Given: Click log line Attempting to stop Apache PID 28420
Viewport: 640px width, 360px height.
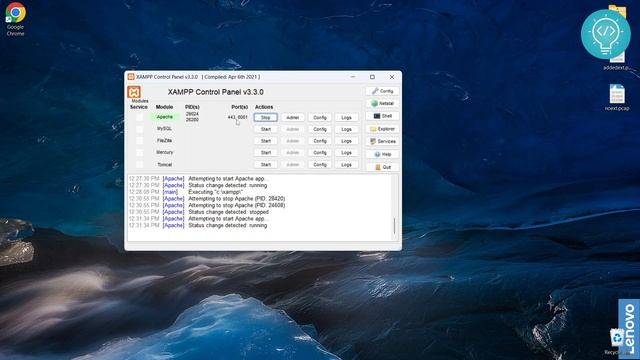Looking at the screenshot, I should [x=236, y=198].
